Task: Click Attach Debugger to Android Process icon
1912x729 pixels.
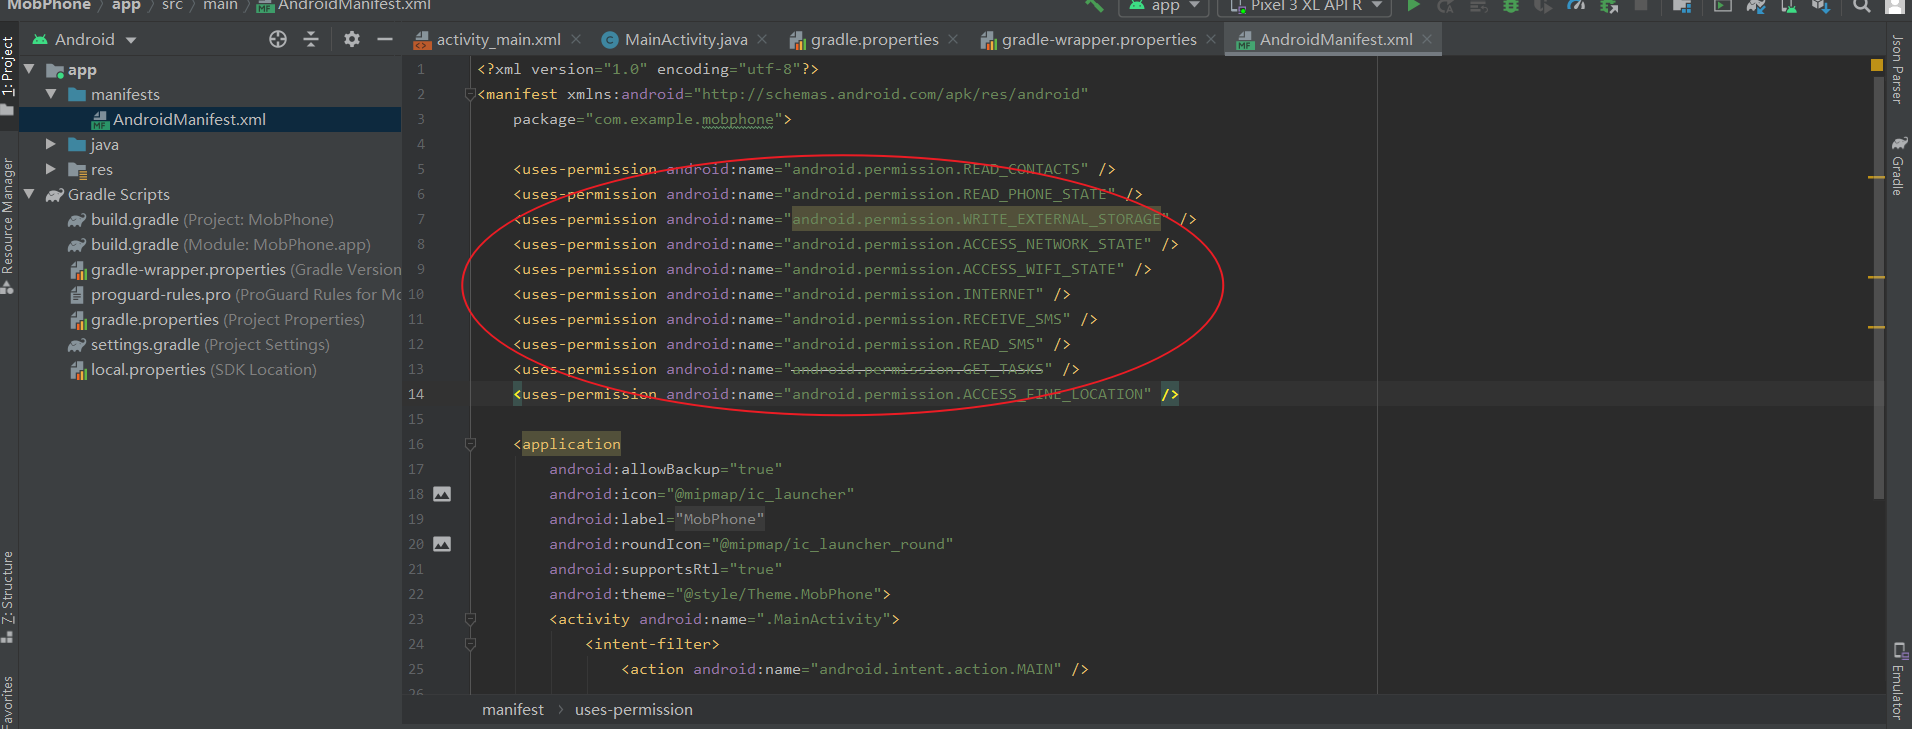Action: click(x=1609, y=5)
